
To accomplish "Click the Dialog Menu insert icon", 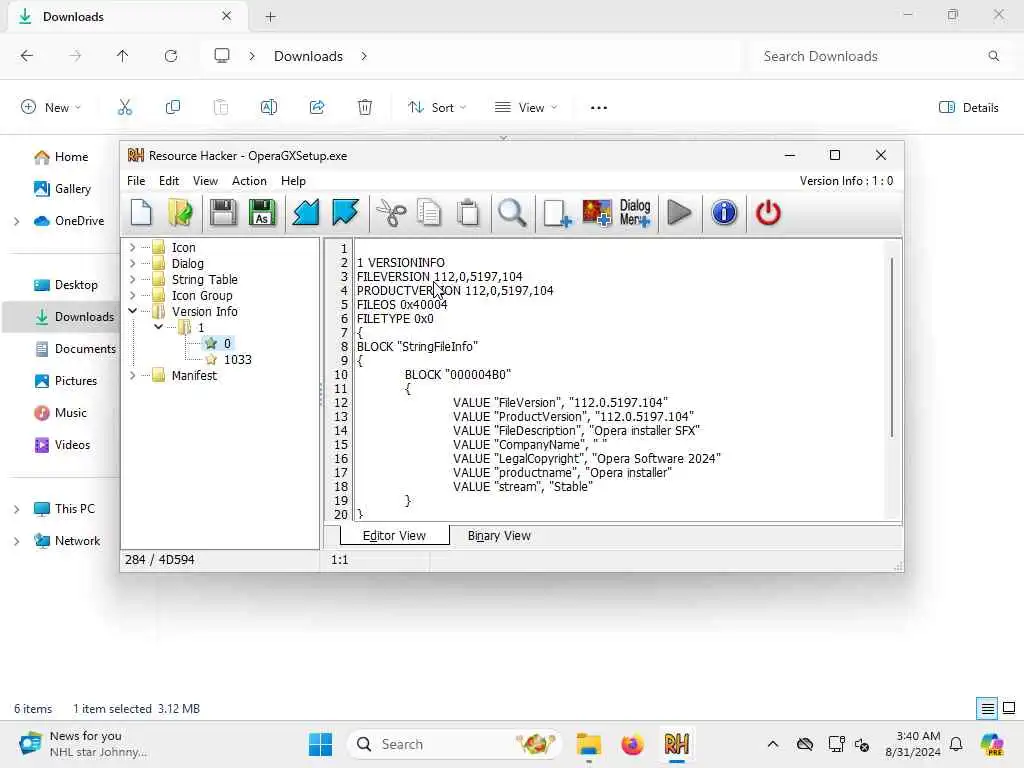I will pyautogui.click(x=635, y=213).
